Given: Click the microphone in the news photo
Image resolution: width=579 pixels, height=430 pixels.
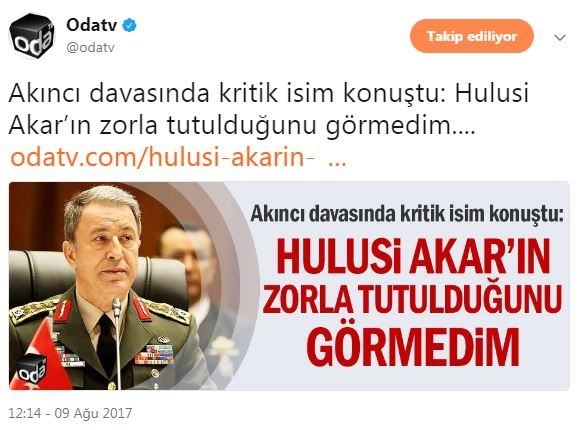Looking at the screenshot, I should pyautogui.click(x=117, y=342).
